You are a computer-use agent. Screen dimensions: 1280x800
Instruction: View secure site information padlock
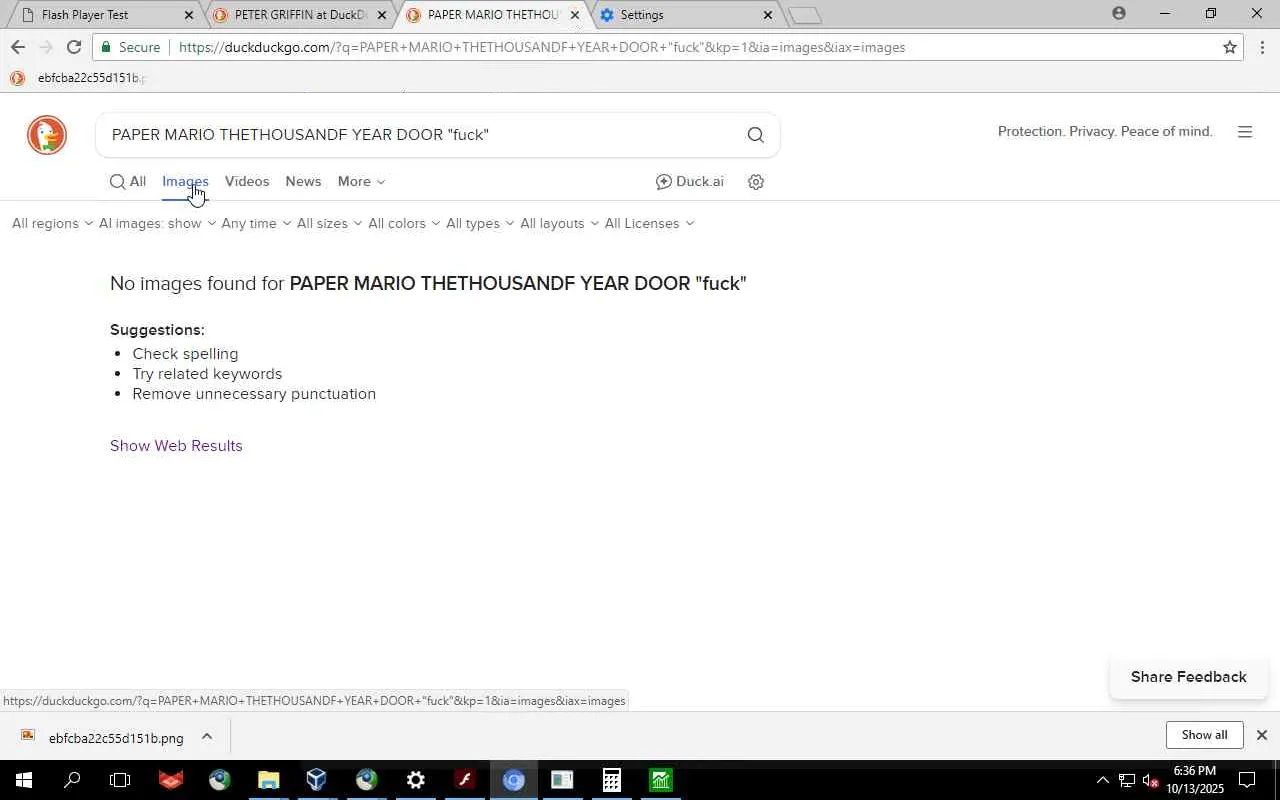point(107,47)
